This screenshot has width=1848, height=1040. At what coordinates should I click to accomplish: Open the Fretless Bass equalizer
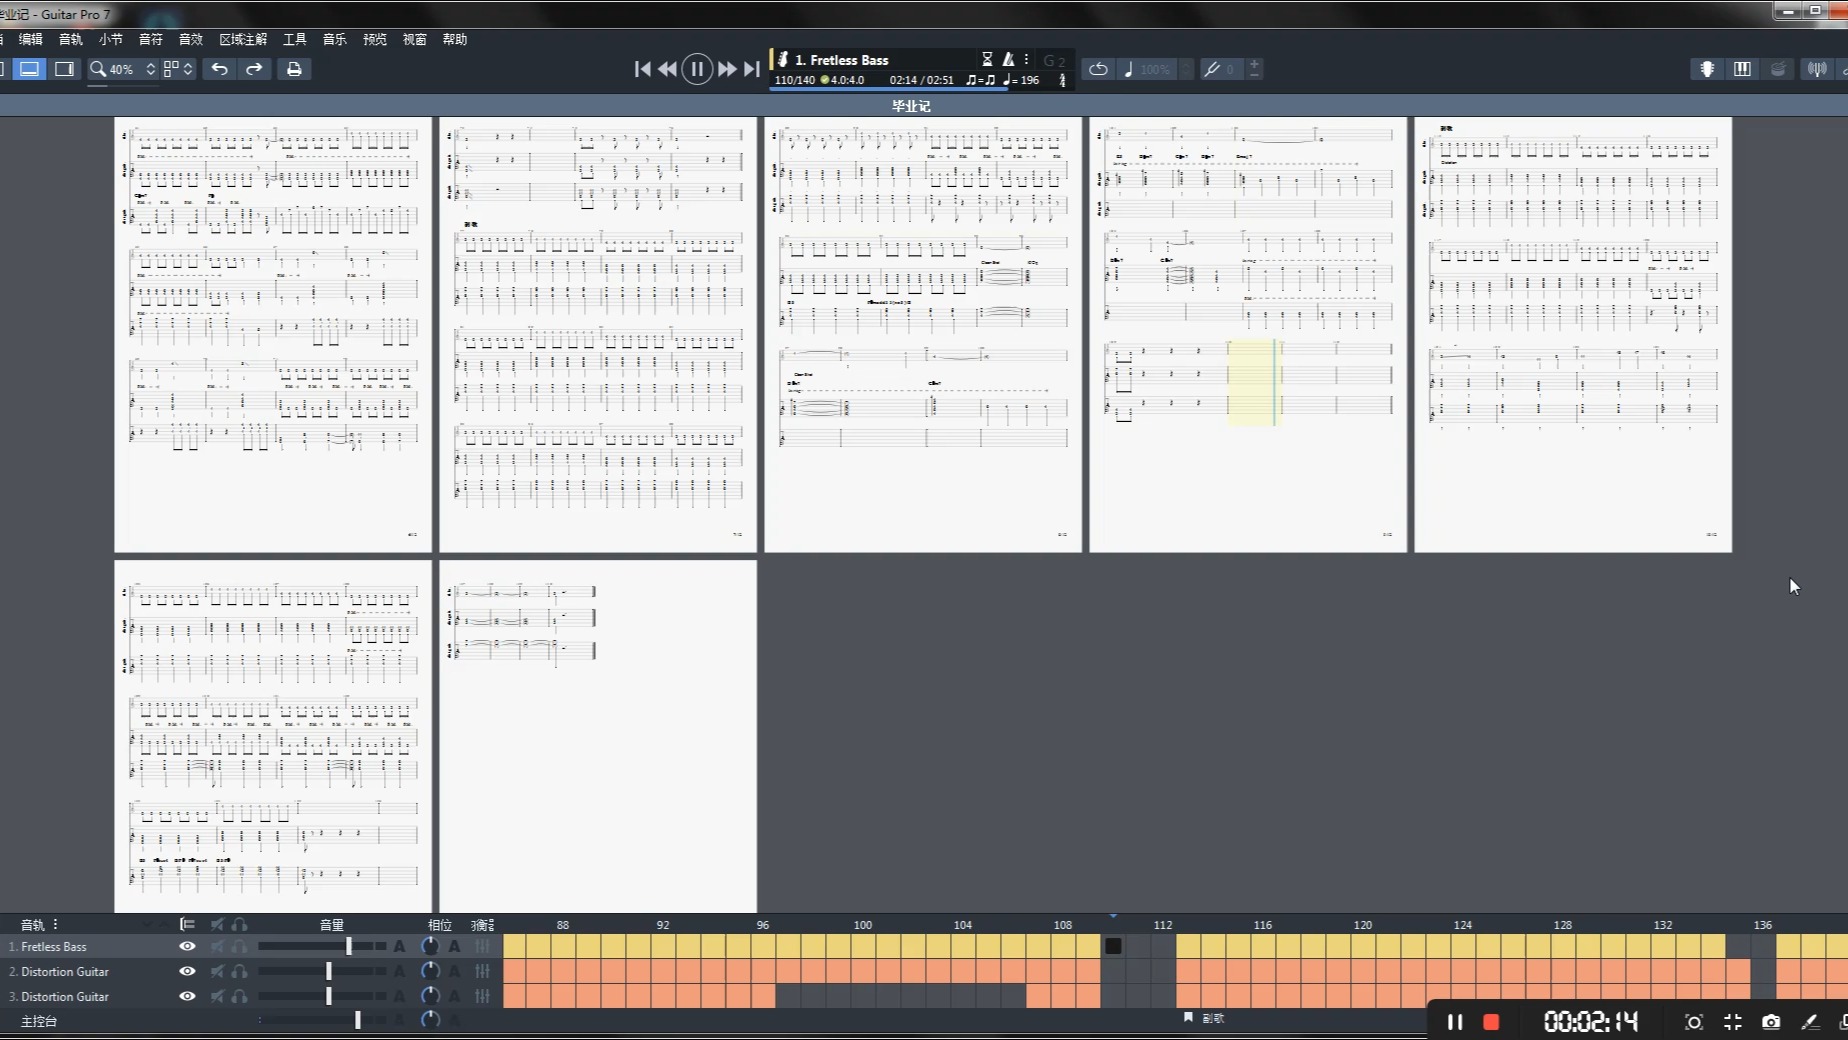[x=483, y=946]
